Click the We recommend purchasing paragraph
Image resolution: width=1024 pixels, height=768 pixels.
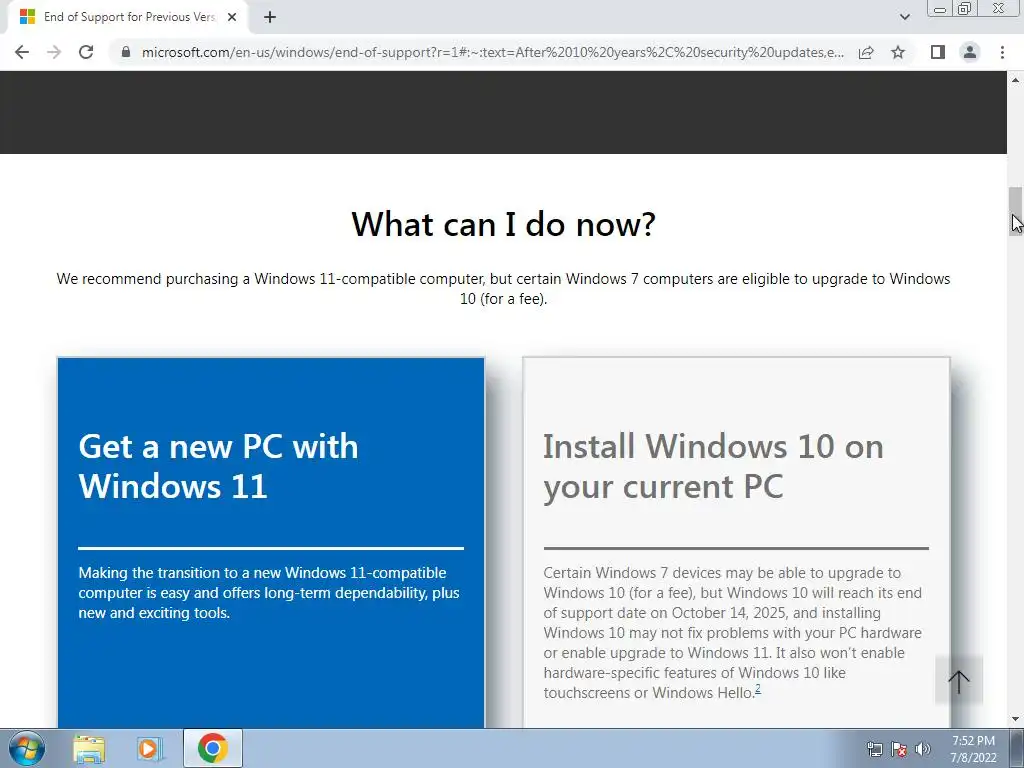point(504,289)
